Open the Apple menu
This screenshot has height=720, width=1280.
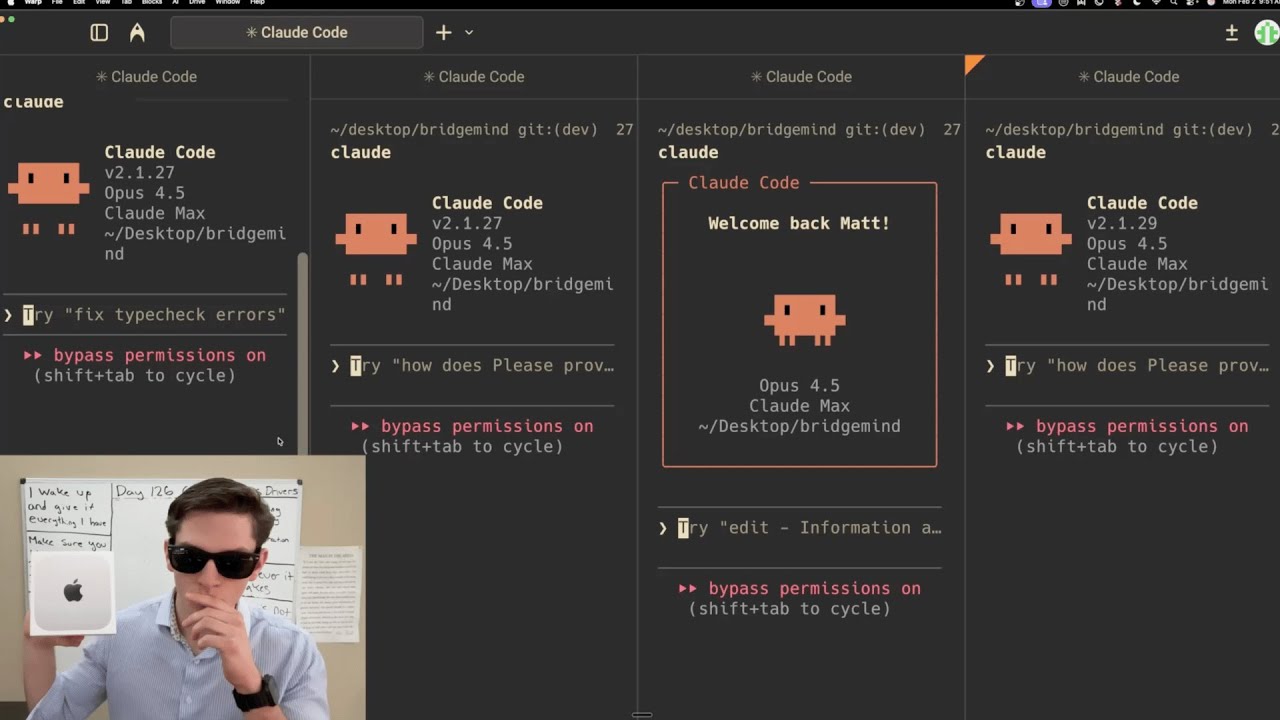pos(10,3)
